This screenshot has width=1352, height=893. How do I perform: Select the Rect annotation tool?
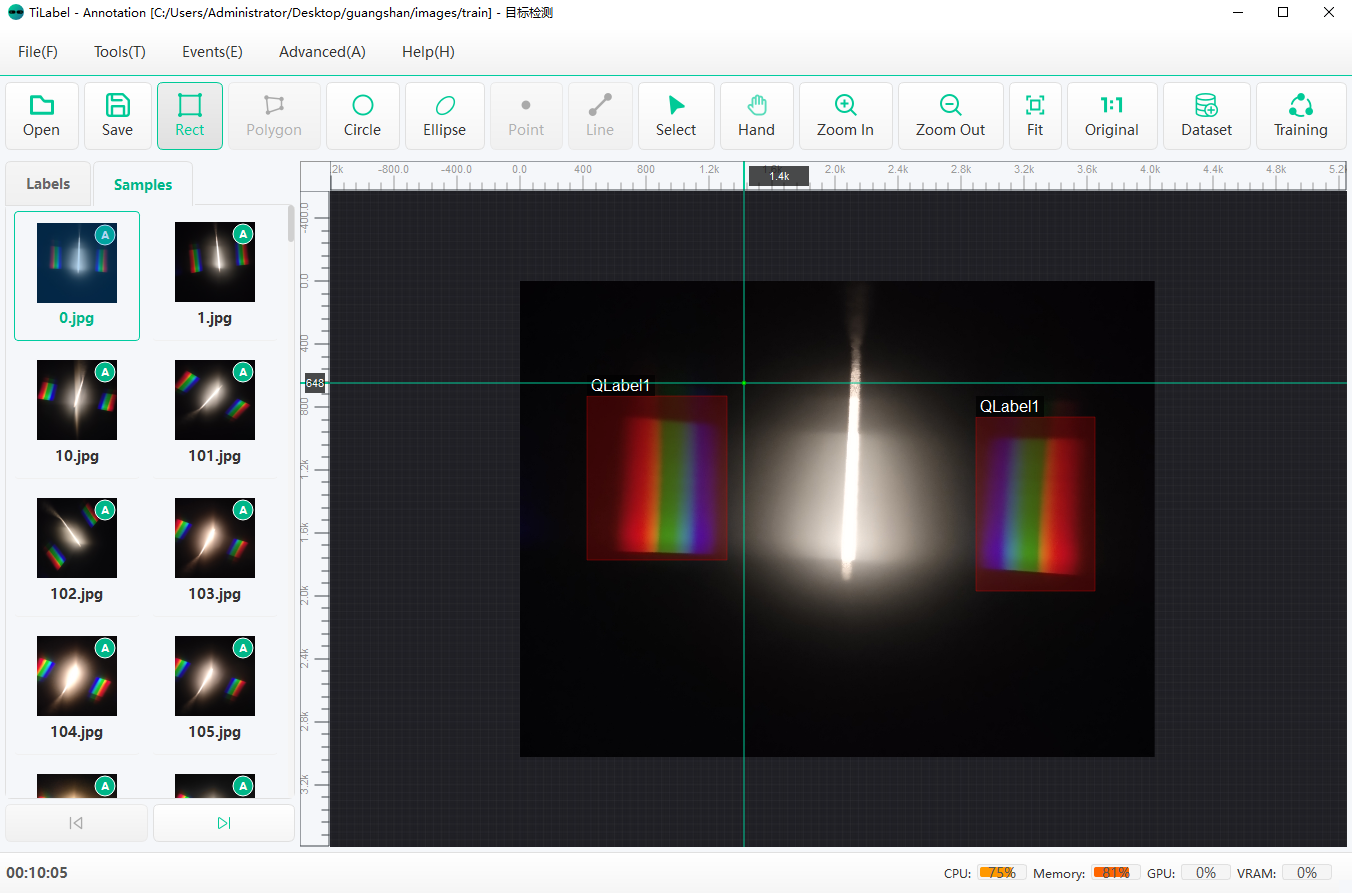tap(189, 115)
